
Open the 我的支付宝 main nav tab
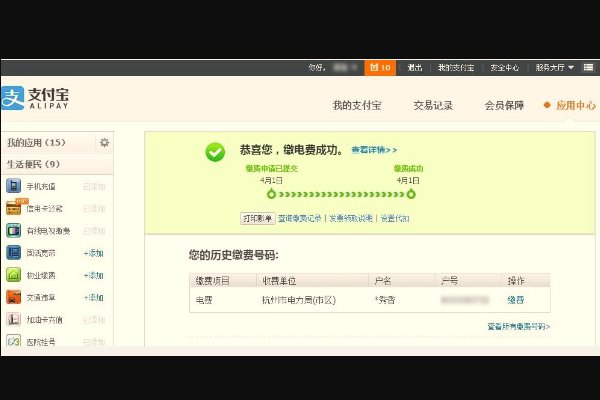357,105
